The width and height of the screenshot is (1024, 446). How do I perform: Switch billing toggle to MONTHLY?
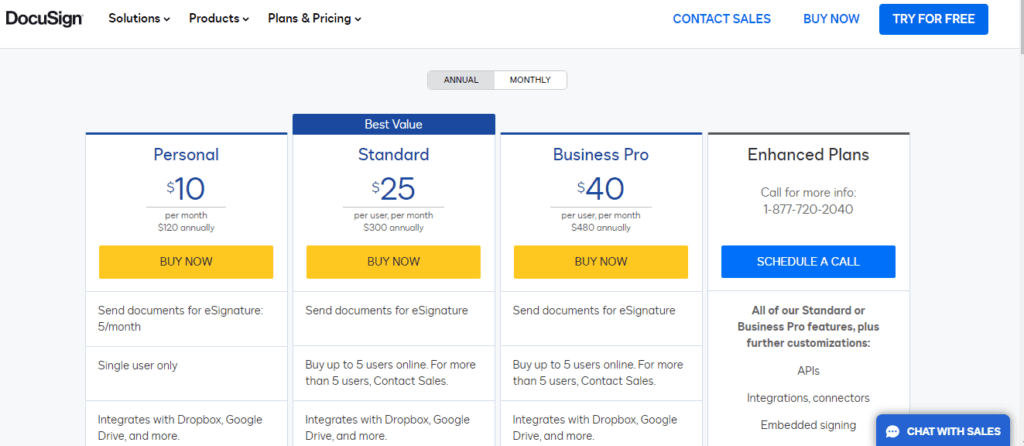click(530, 80)
